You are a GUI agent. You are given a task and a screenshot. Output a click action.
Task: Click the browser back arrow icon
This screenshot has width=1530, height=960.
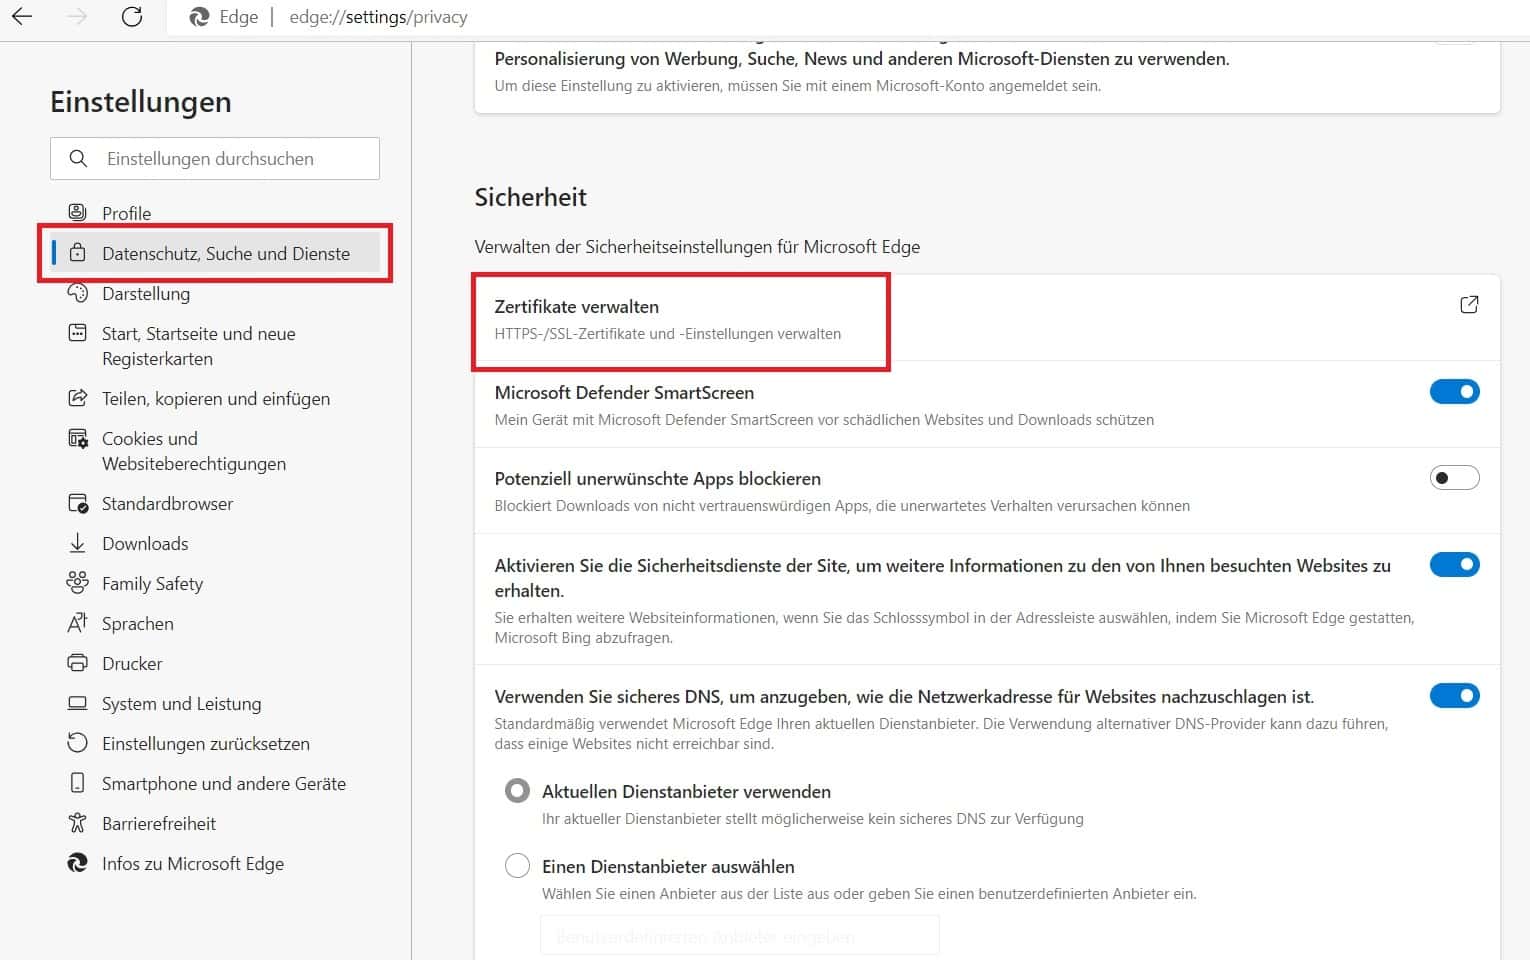pyautogui.click(x=22, y=17)
